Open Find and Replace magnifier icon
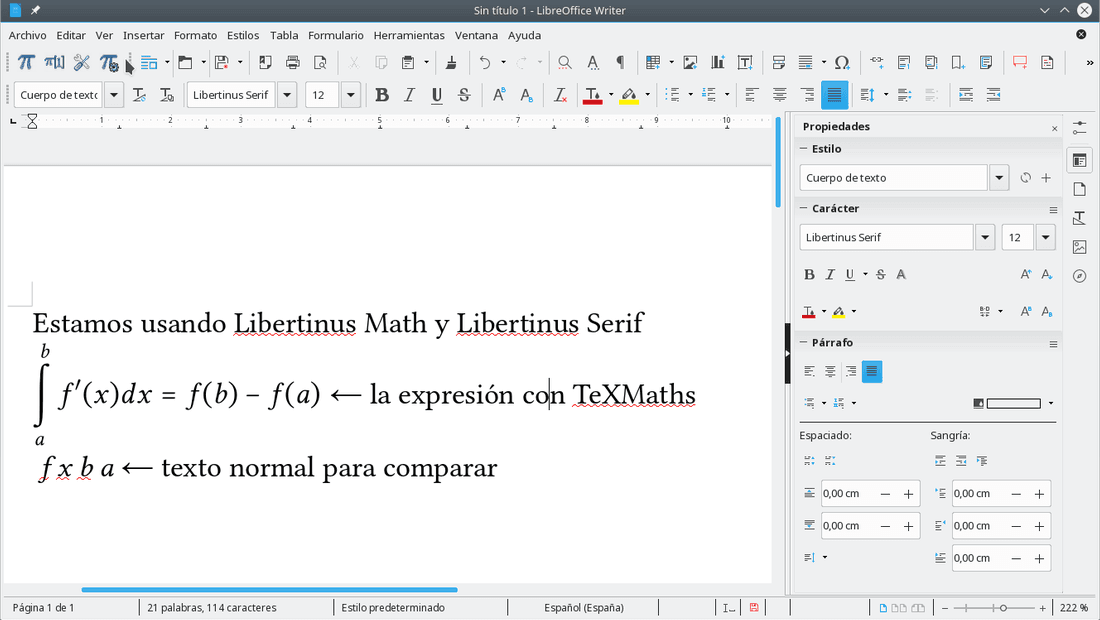Image resolution: width=1100 pixels, height=620 pixels. pos(564,62)
